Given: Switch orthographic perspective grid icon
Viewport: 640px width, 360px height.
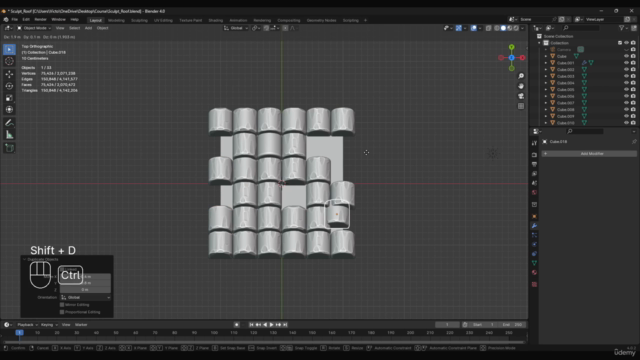Looking at the screenshot, I should click(521, 106).
